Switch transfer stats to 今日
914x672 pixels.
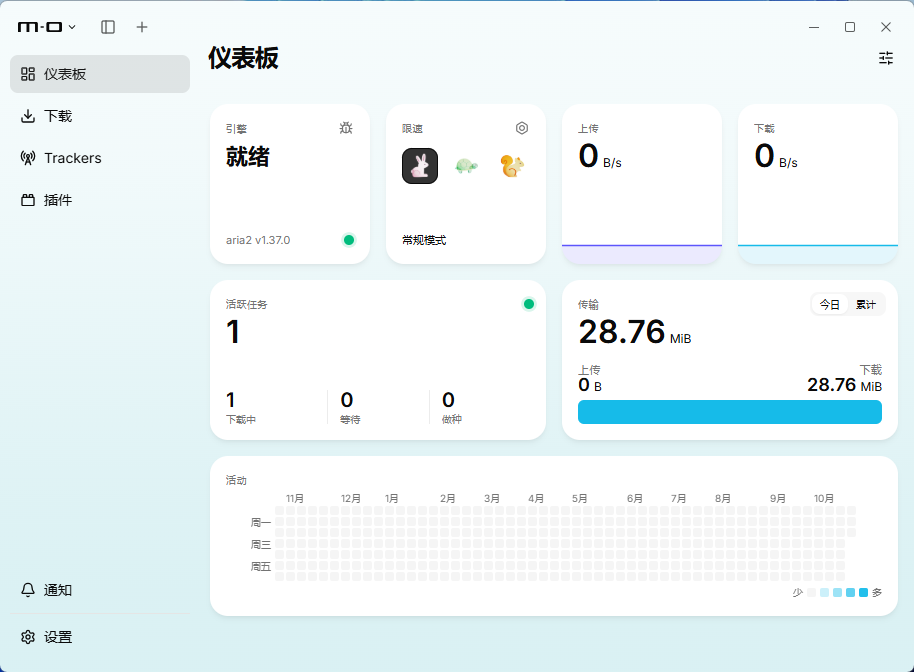coord(829,304)
